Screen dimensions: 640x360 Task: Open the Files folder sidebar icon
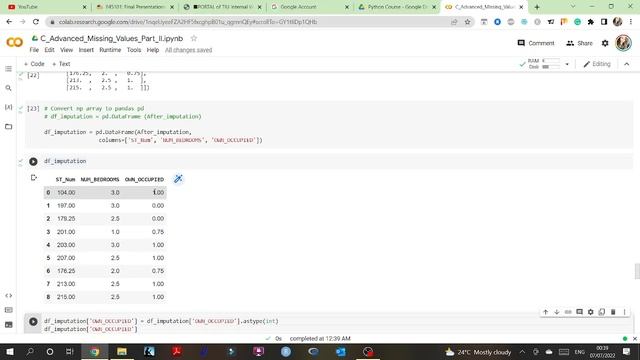click(x=9, y=127)
